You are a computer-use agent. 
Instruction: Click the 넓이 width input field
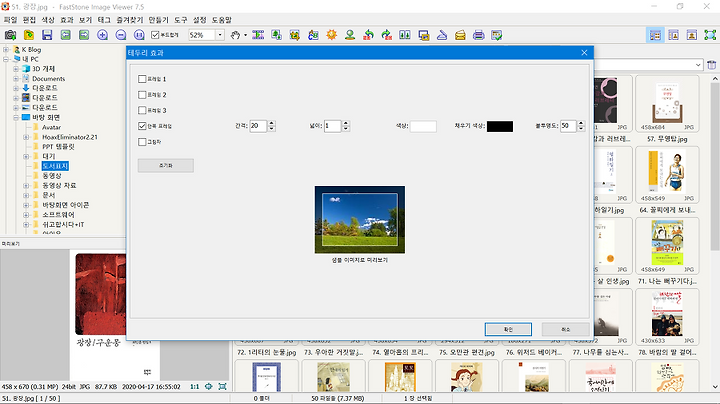(x=332, y=126)
